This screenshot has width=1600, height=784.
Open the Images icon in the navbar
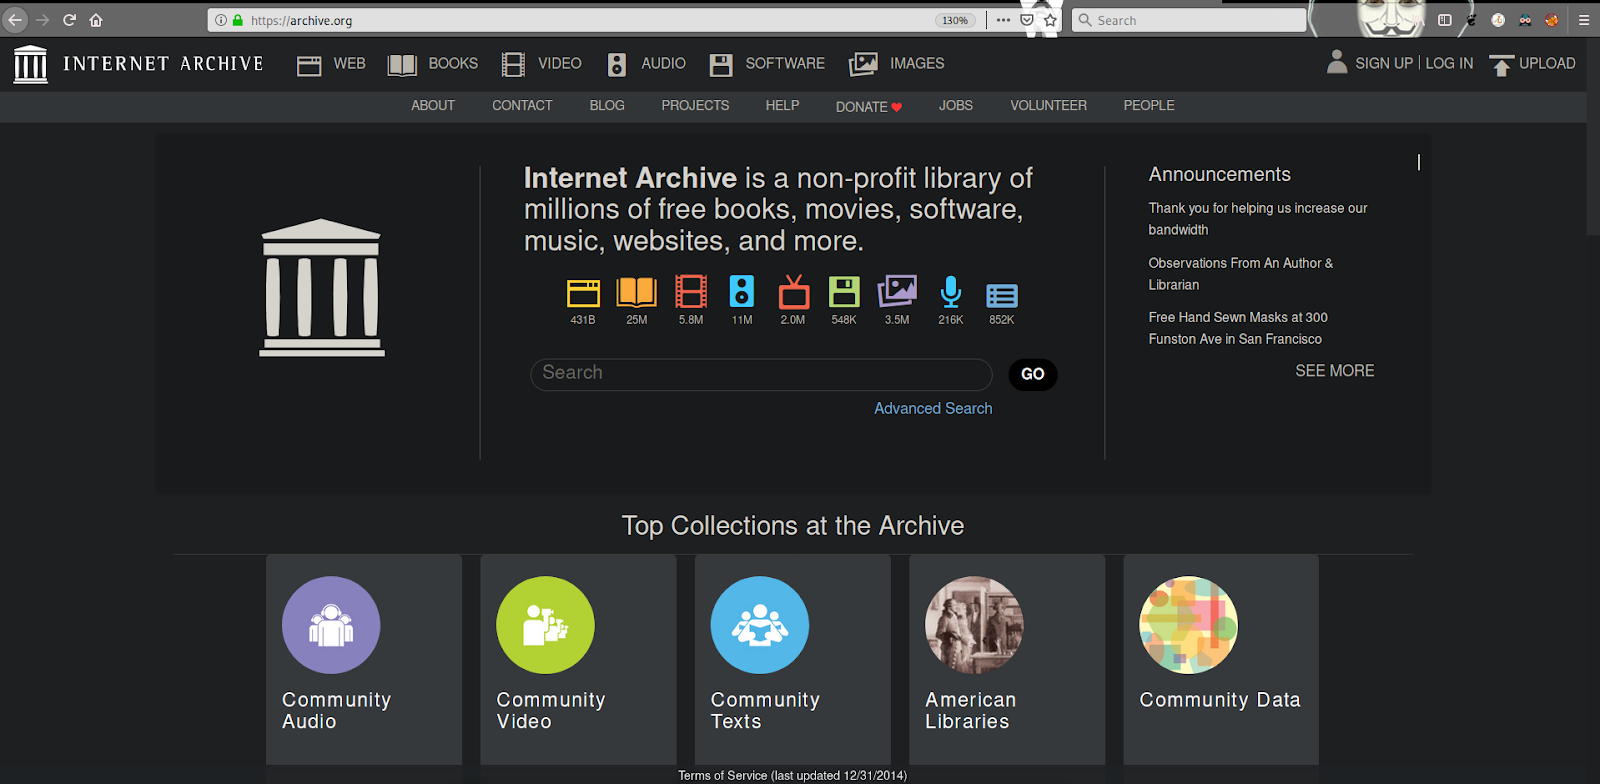pyautogui.click(x=863, y=65)
